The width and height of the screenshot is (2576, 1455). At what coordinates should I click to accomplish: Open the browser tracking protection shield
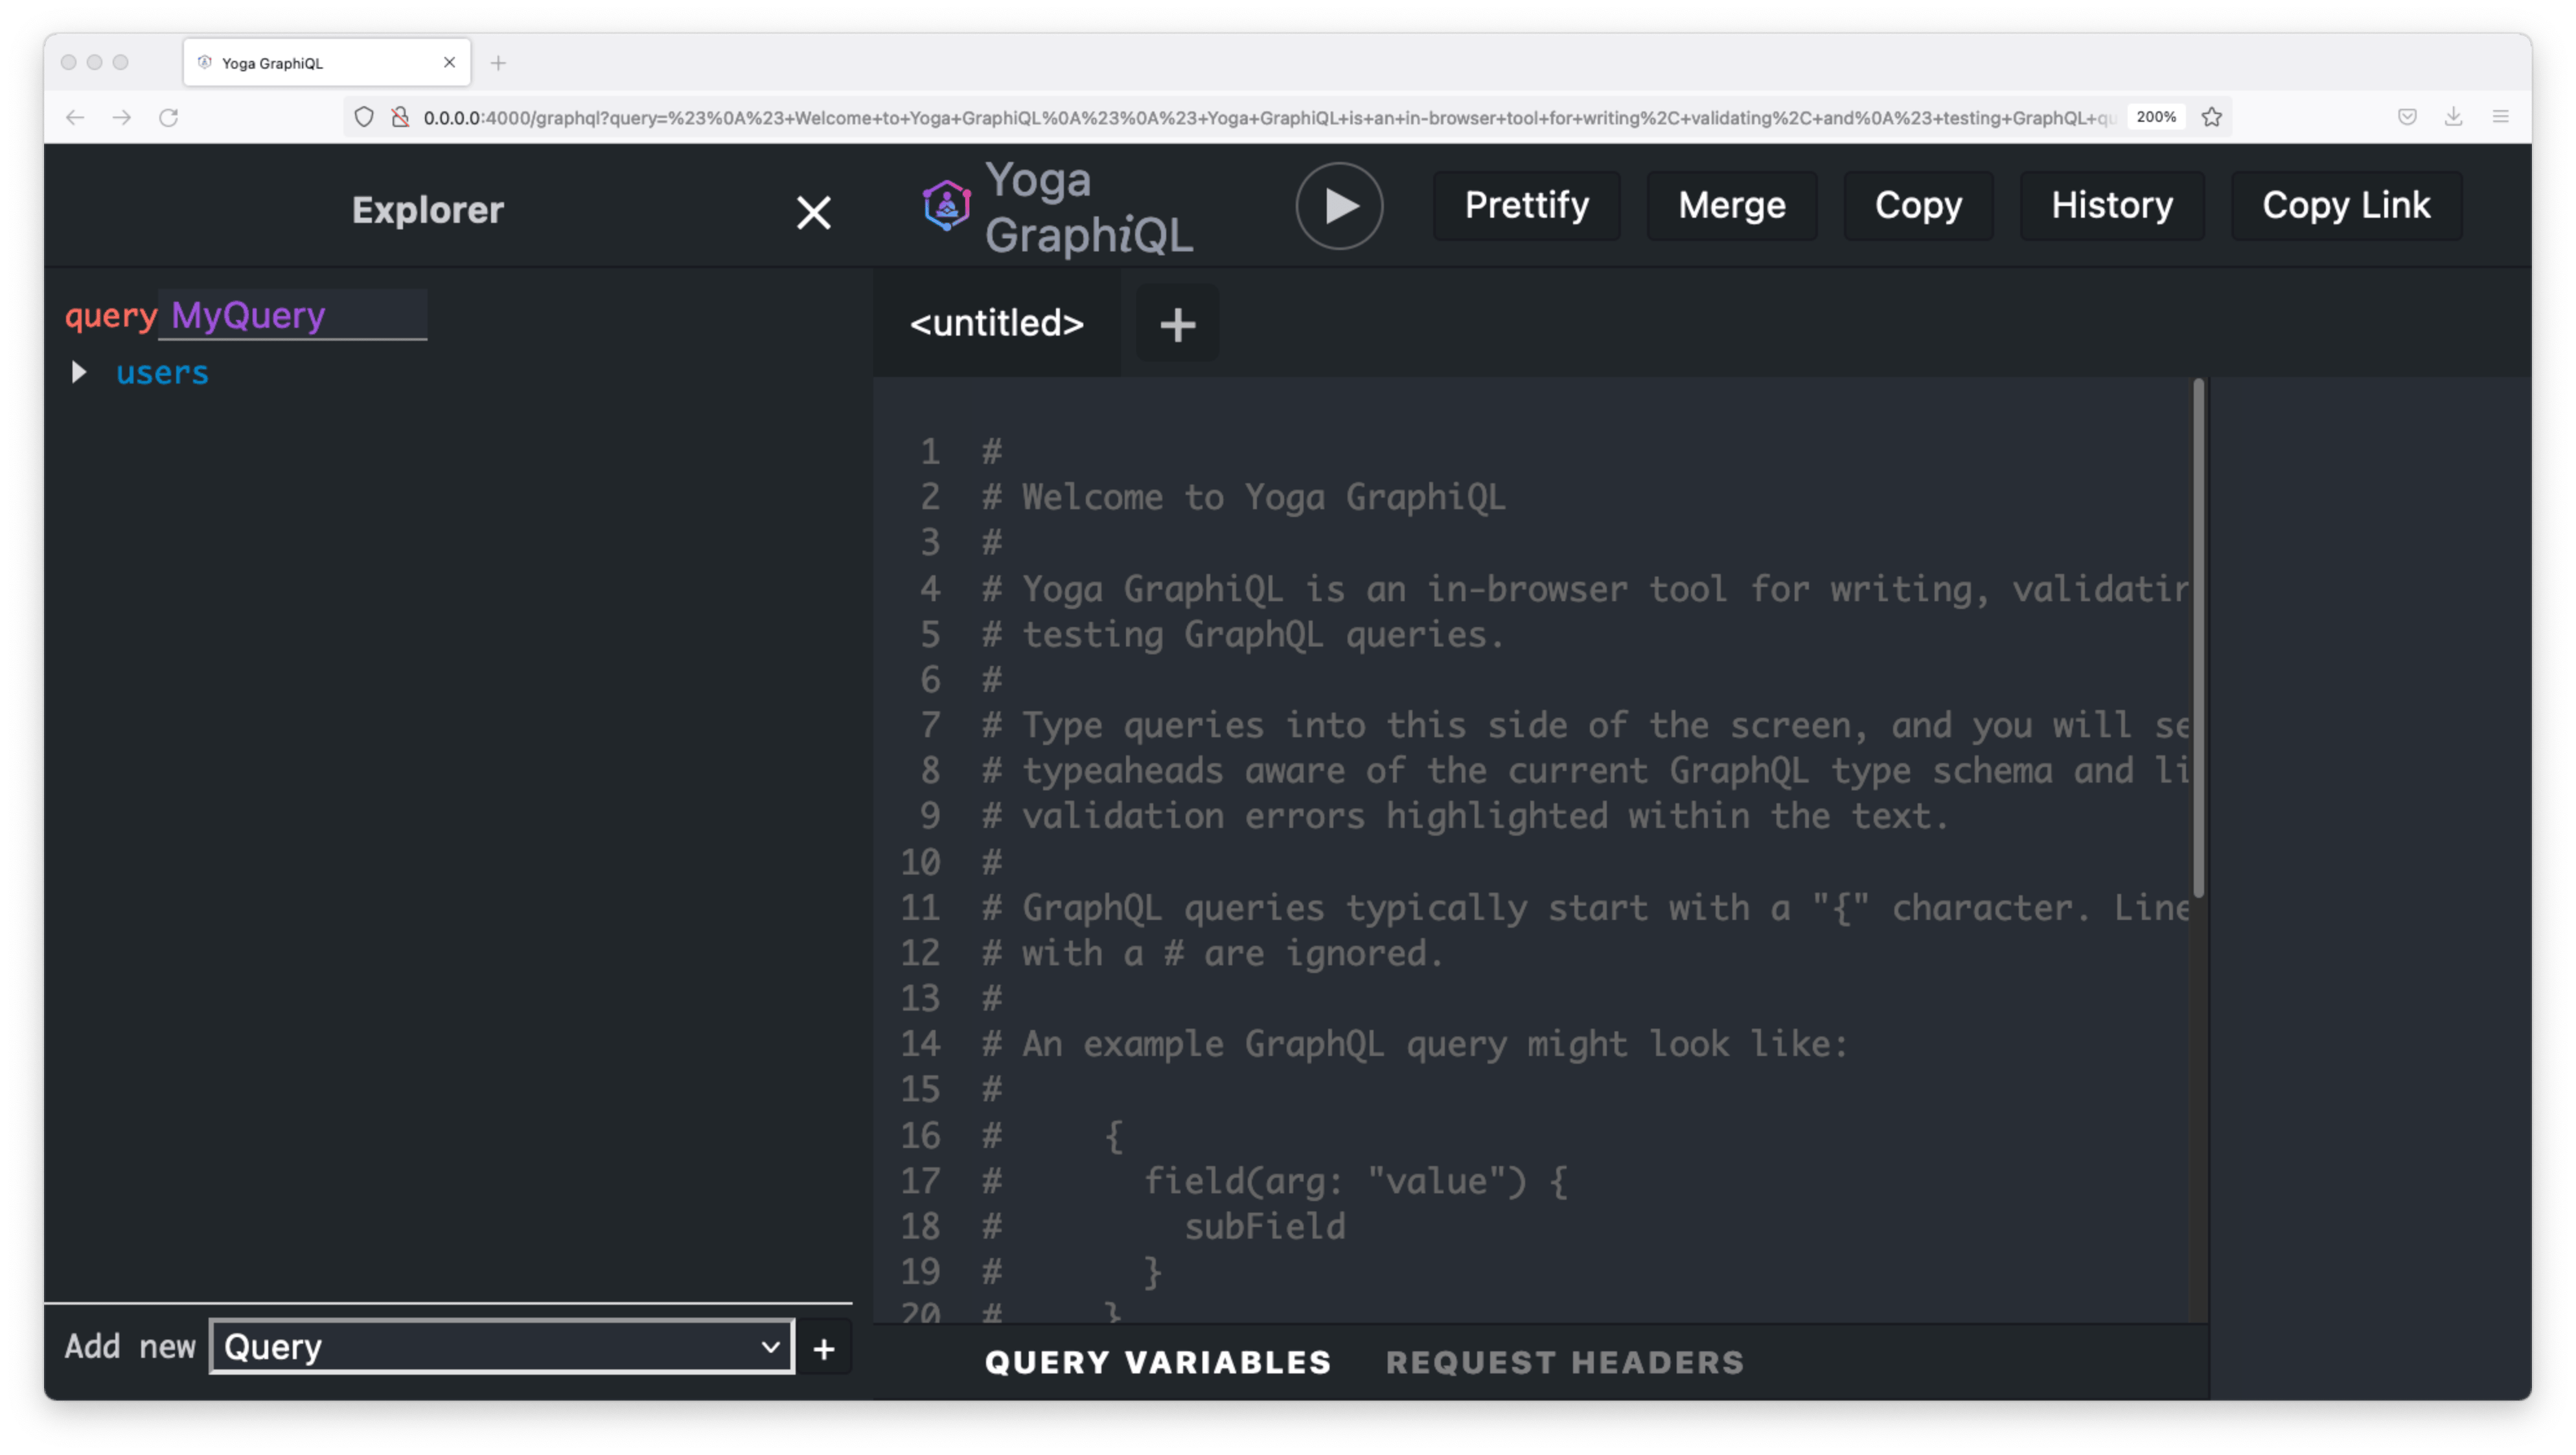click(x=364, y=117)
